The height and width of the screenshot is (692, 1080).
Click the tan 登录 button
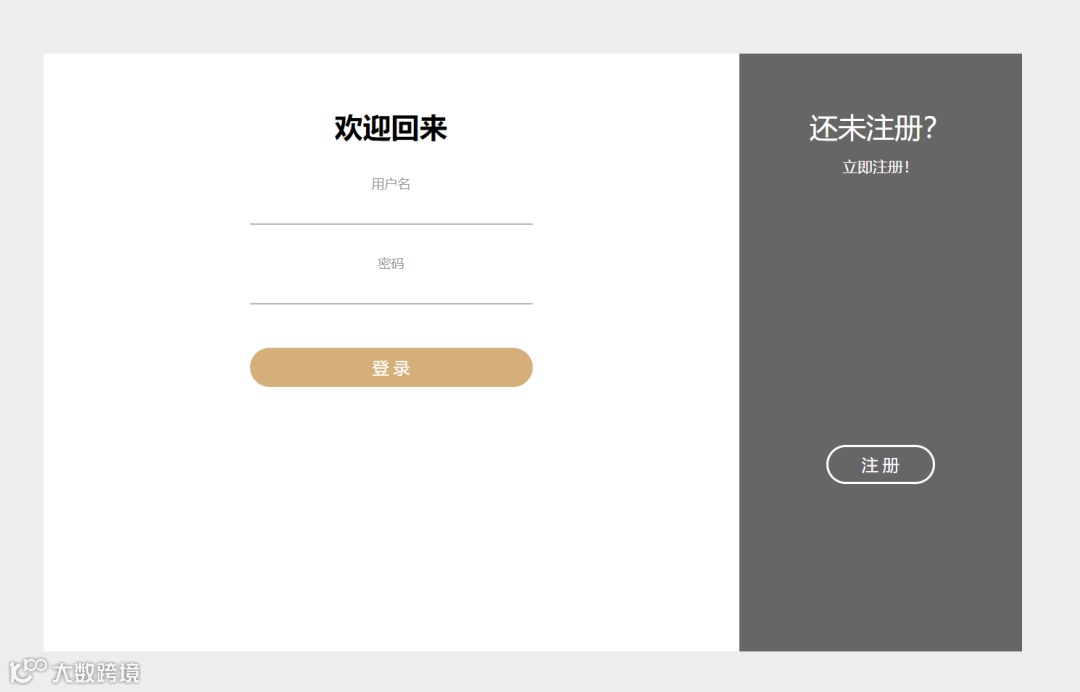coord(391,367)
